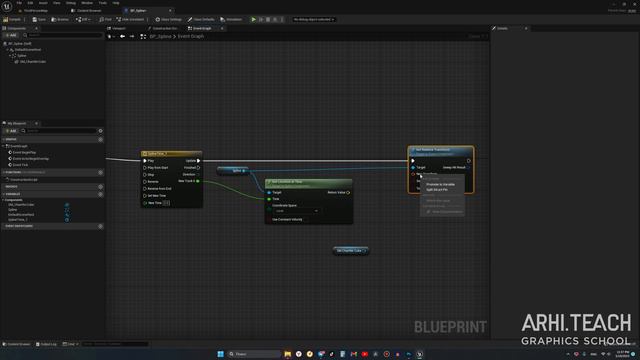640x360 pixels.
Task: Open the debug object selection dropdown
Action: click(313, 19)
